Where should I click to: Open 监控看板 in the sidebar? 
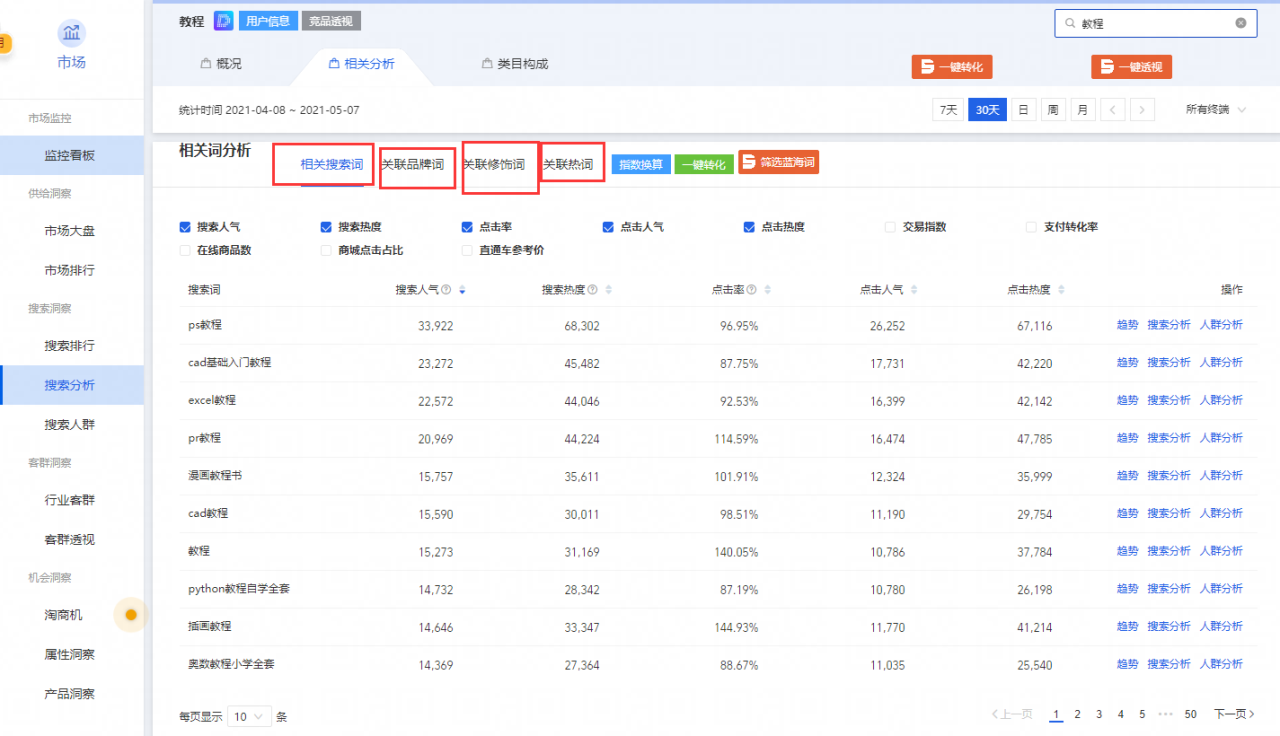click(x=69, y=155)
